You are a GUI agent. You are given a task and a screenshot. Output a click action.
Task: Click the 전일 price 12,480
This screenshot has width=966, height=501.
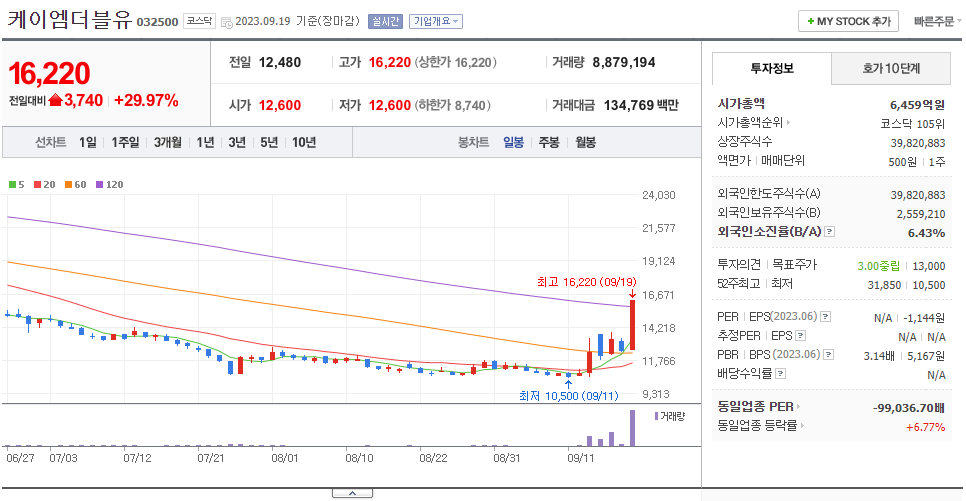click(280, 62)
